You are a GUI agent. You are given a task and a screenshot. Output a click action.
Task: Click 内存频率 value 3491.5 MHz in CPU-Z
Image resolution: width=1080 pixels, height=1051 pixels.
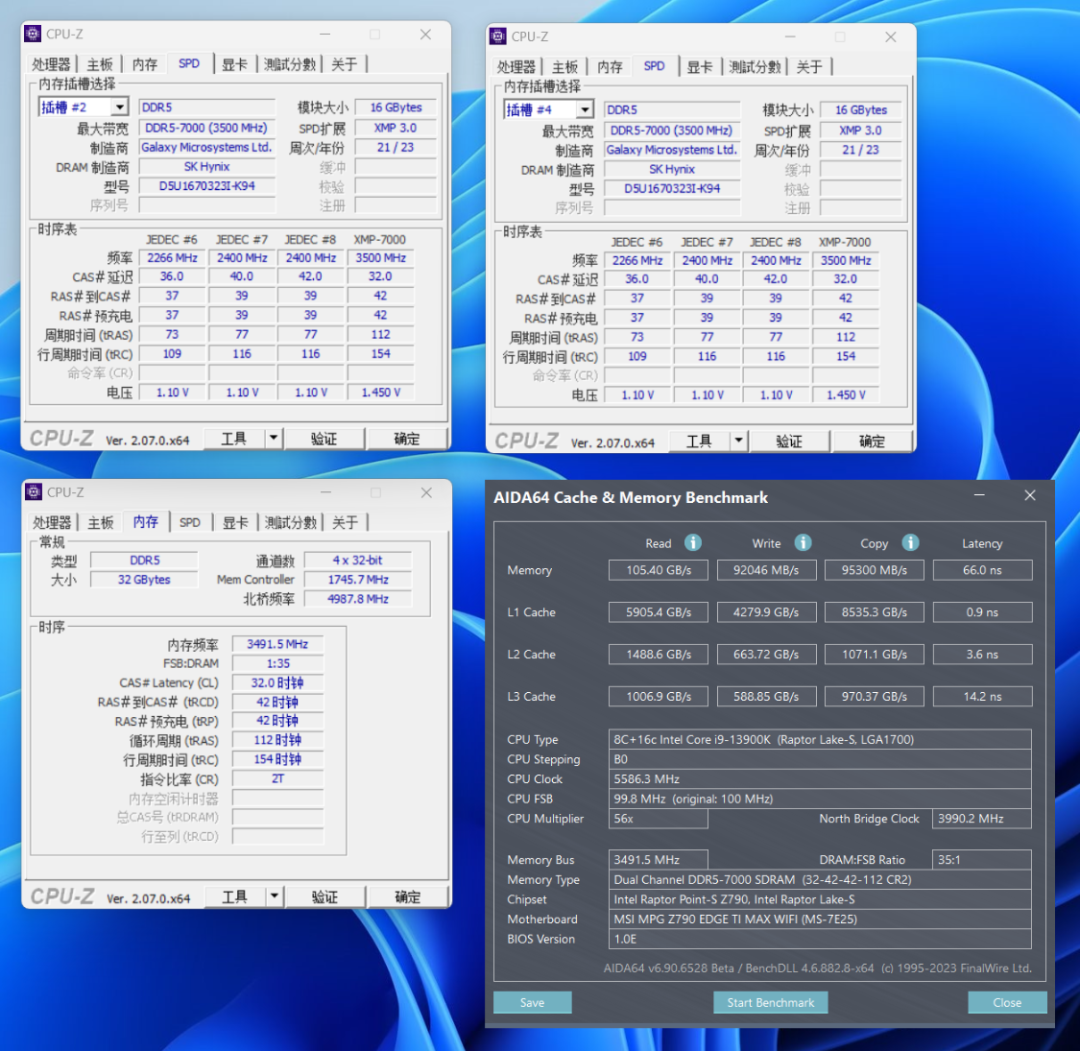(278, 643)
